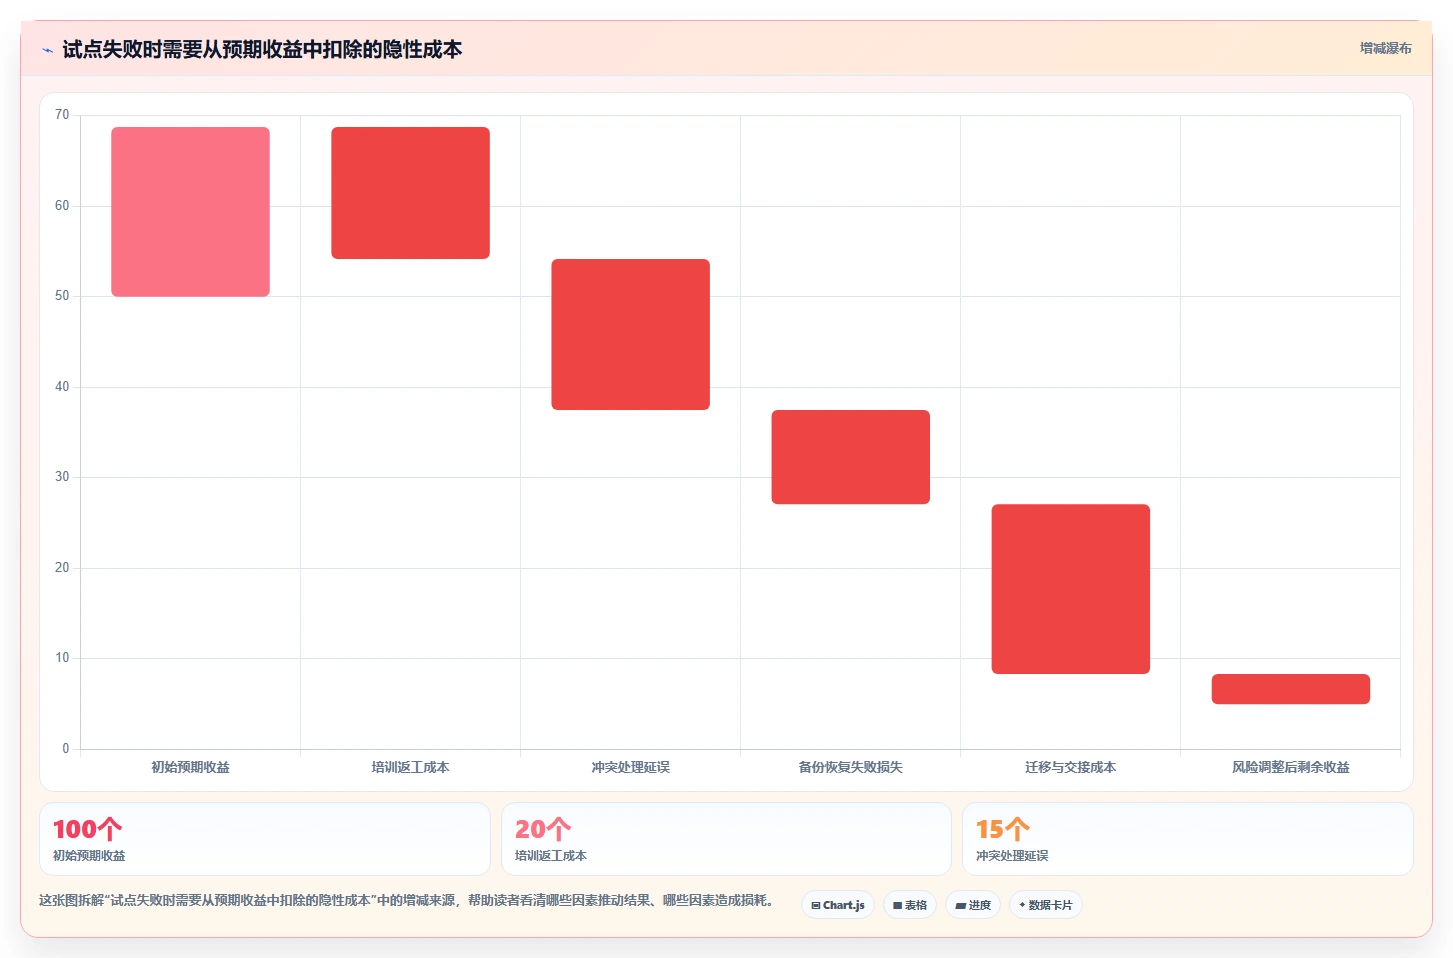Click the 初始预期收益 x-axis label
The image size is (1453, 958).
[x=190, y=767]
